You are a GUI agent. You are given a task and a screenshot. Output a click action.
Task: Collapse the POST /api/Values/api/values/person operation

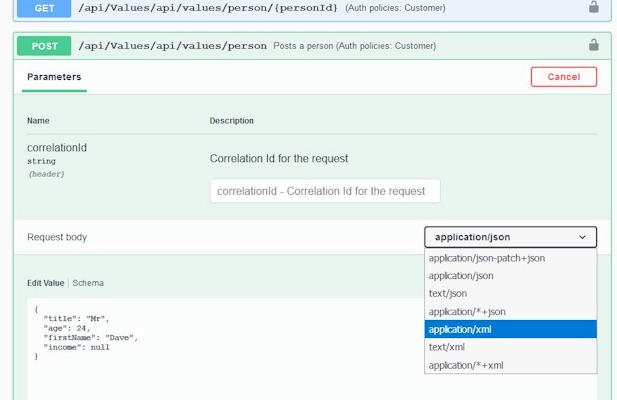312,46
